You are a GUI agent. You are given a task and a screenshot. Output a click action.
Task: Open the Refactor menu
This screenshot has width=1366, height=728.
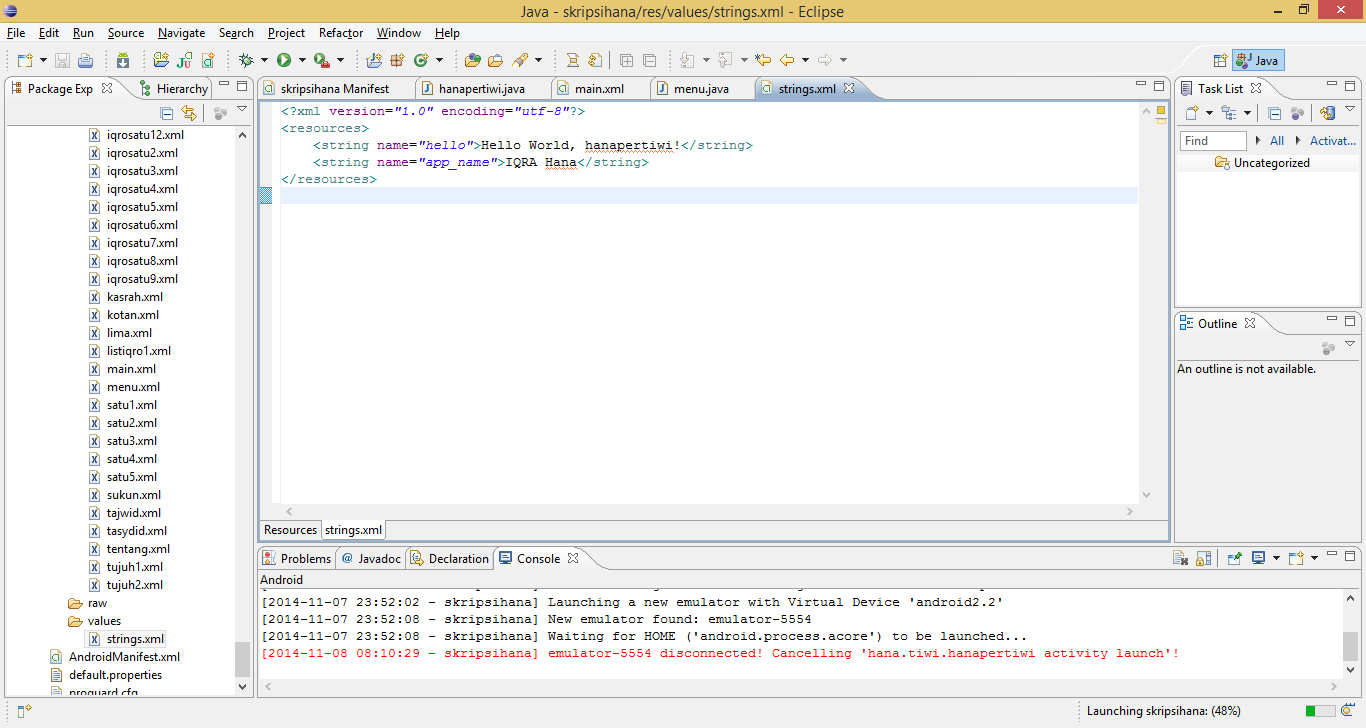341,33
